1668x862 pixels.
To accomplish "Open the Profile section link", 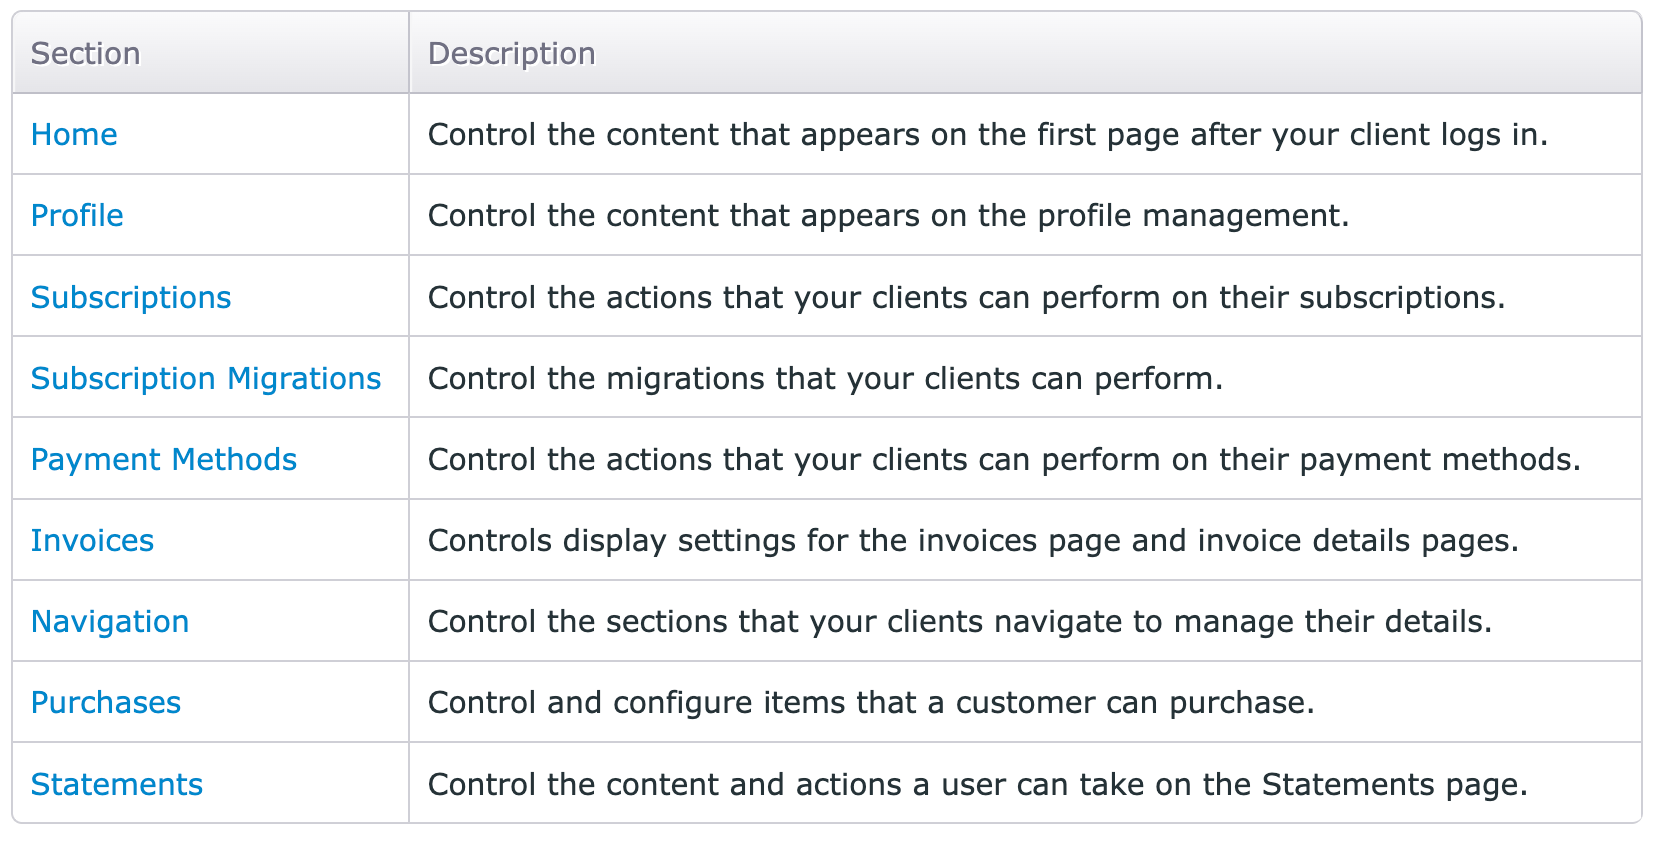I will coord(77,215).
